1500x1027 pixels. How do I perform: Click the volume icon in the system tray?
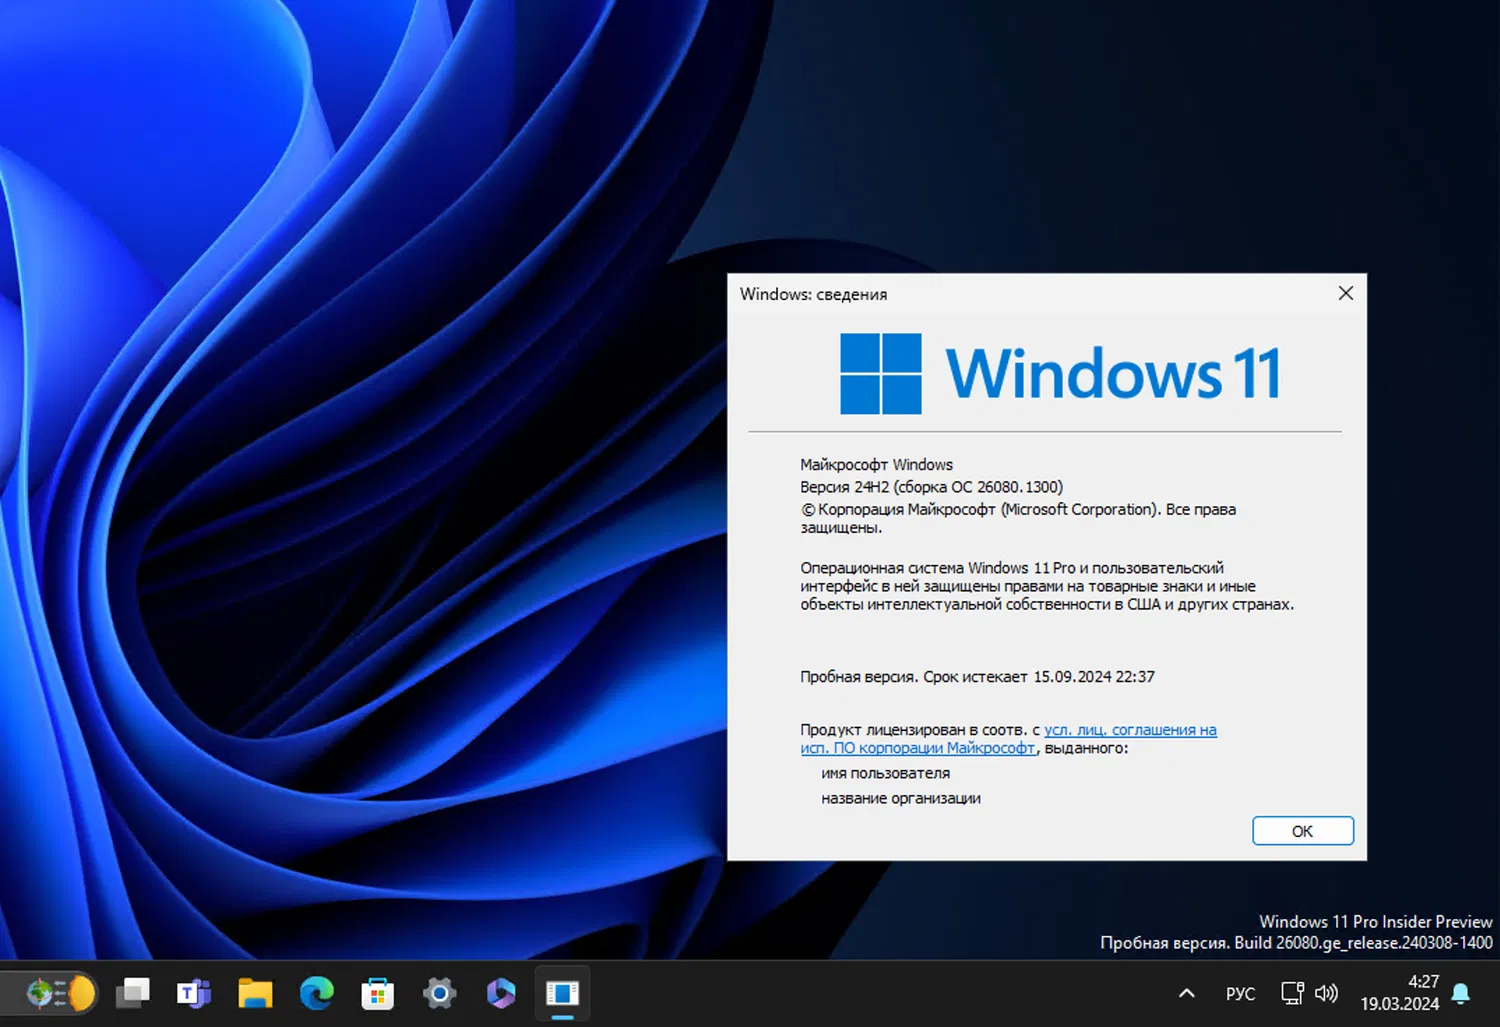(x=1327, y=993)
